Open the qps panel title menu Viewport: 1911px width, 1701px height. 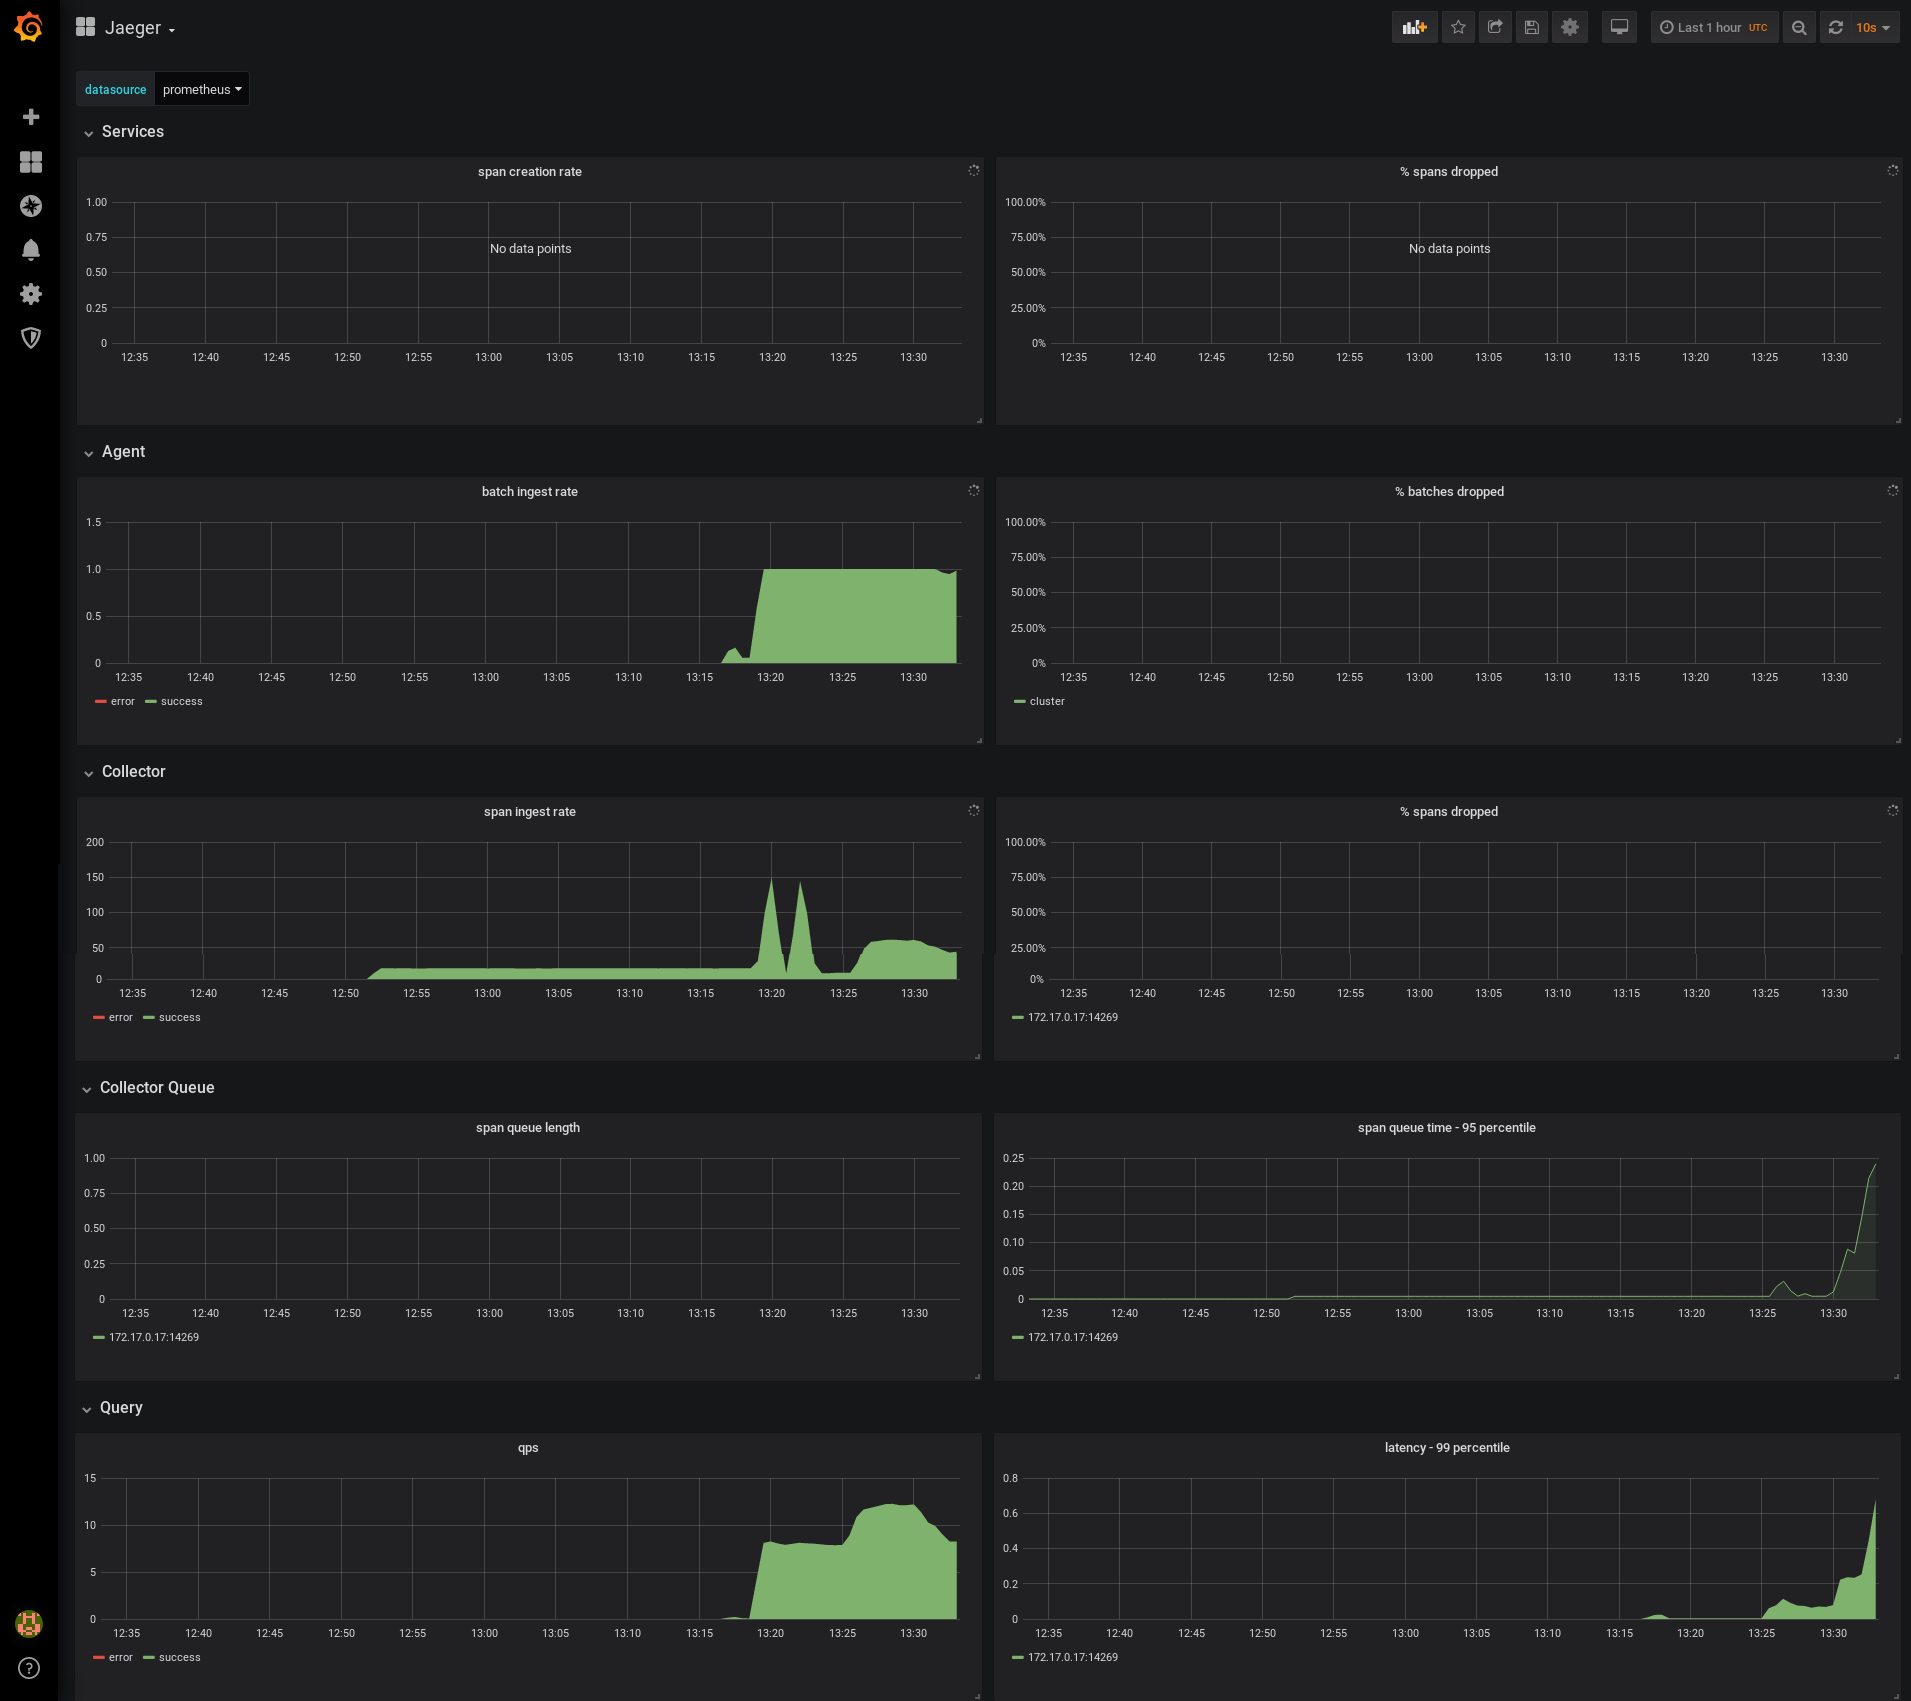pos(528,1448)
